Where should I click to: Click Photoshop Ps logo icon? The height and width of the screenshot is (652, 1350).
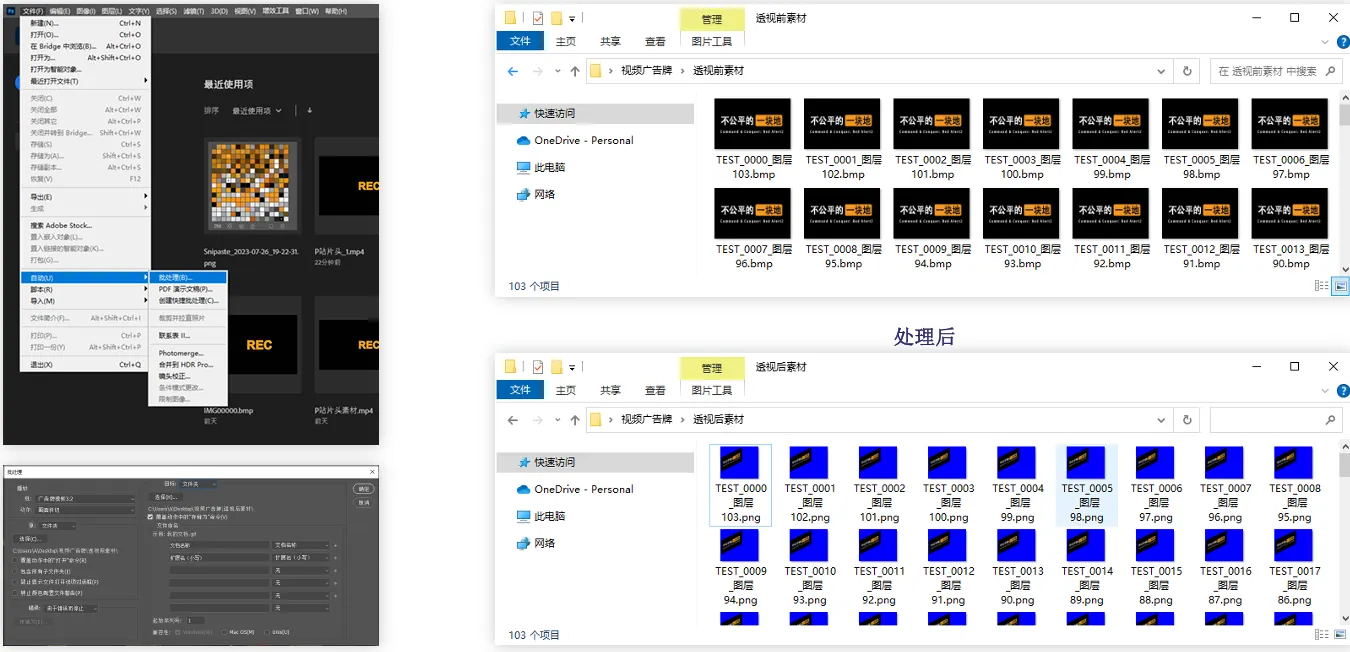9,11
